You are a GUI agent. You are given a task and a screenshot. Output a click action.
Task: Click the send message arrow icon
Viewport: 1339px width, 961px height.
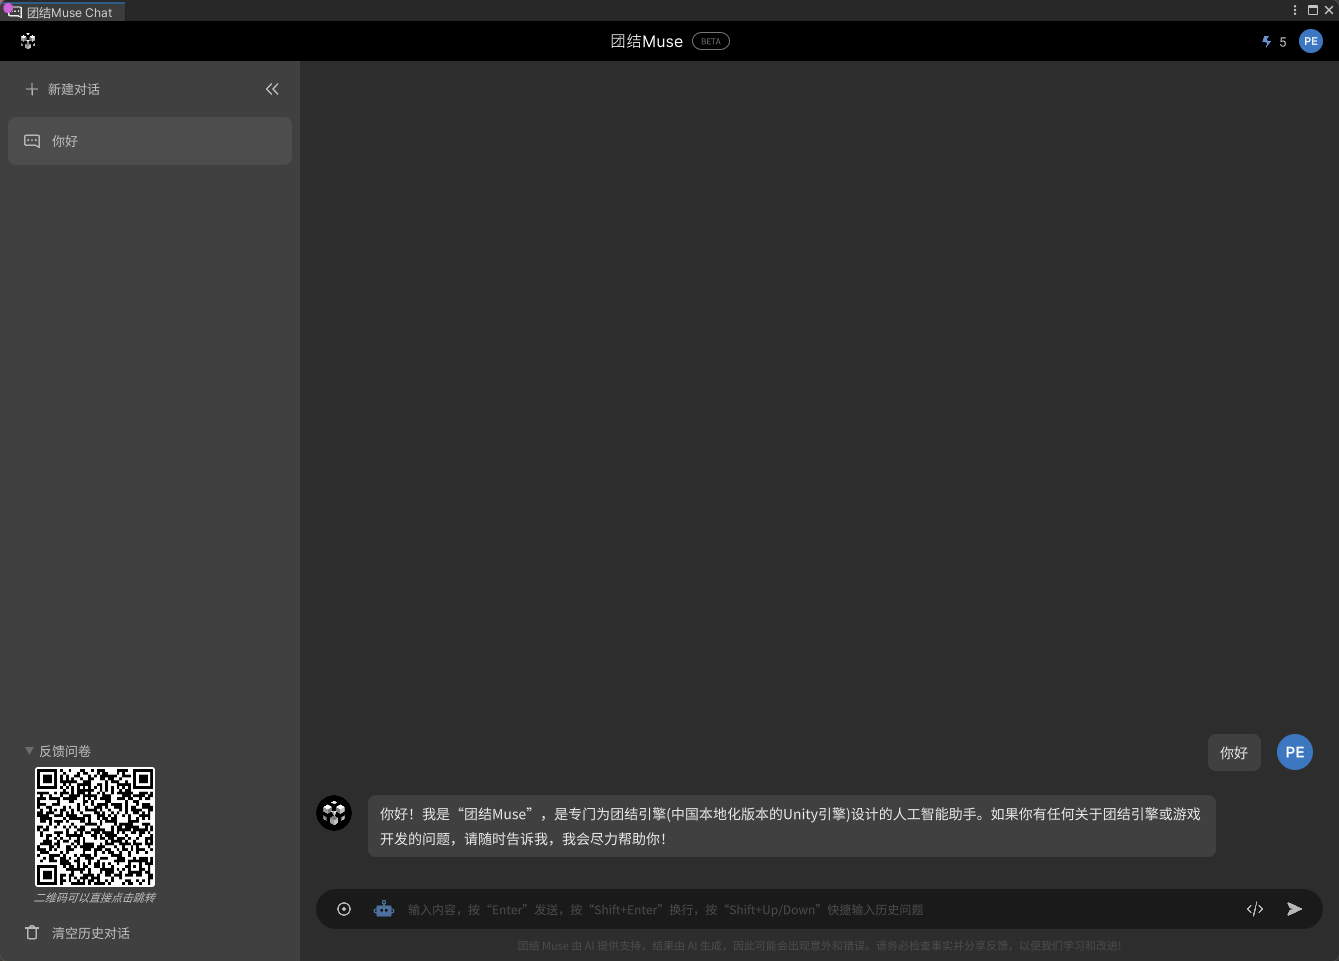coord(1294,909)
